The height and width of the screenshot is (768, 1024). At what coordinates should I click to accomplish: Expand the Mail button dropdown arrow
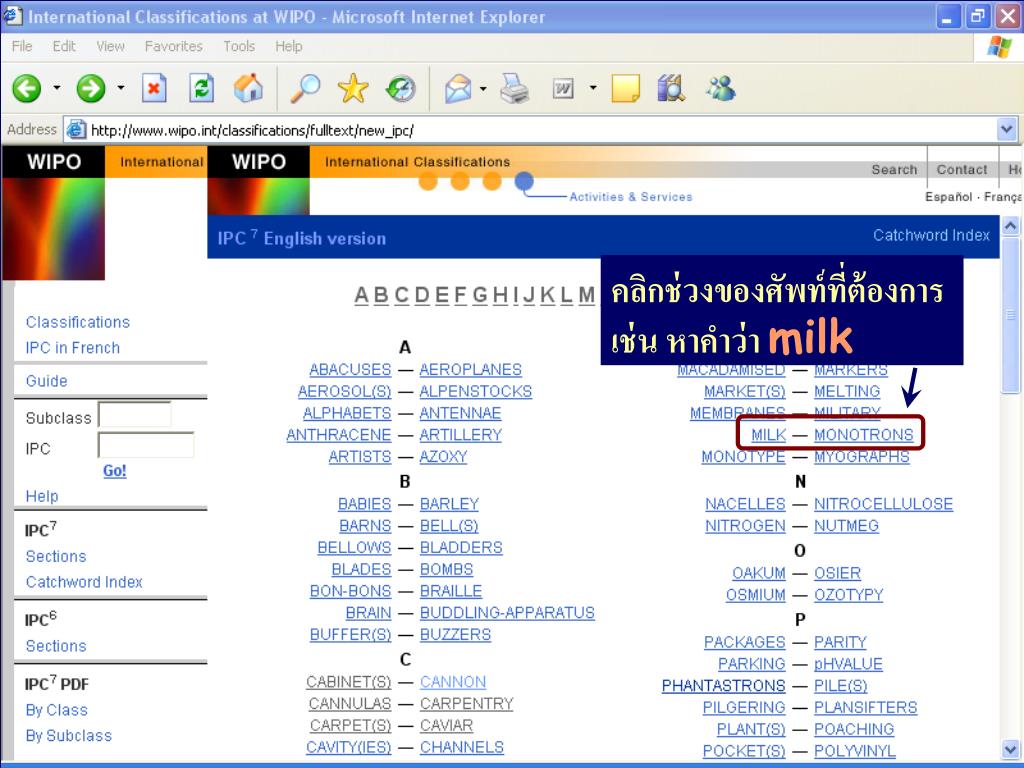tap(483, 88)
